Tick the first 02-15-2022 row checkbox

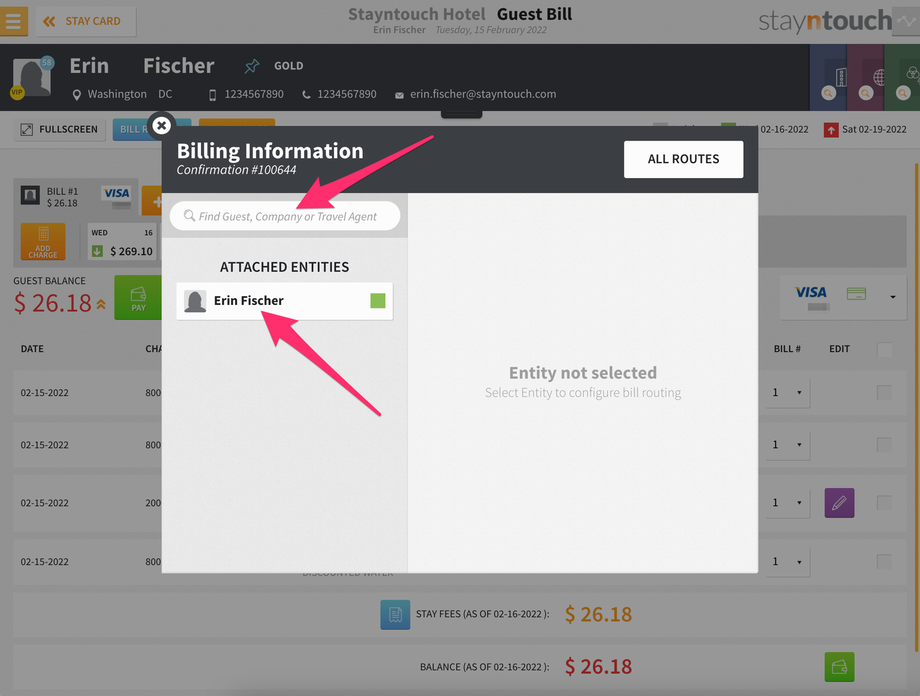click(884, 393)
